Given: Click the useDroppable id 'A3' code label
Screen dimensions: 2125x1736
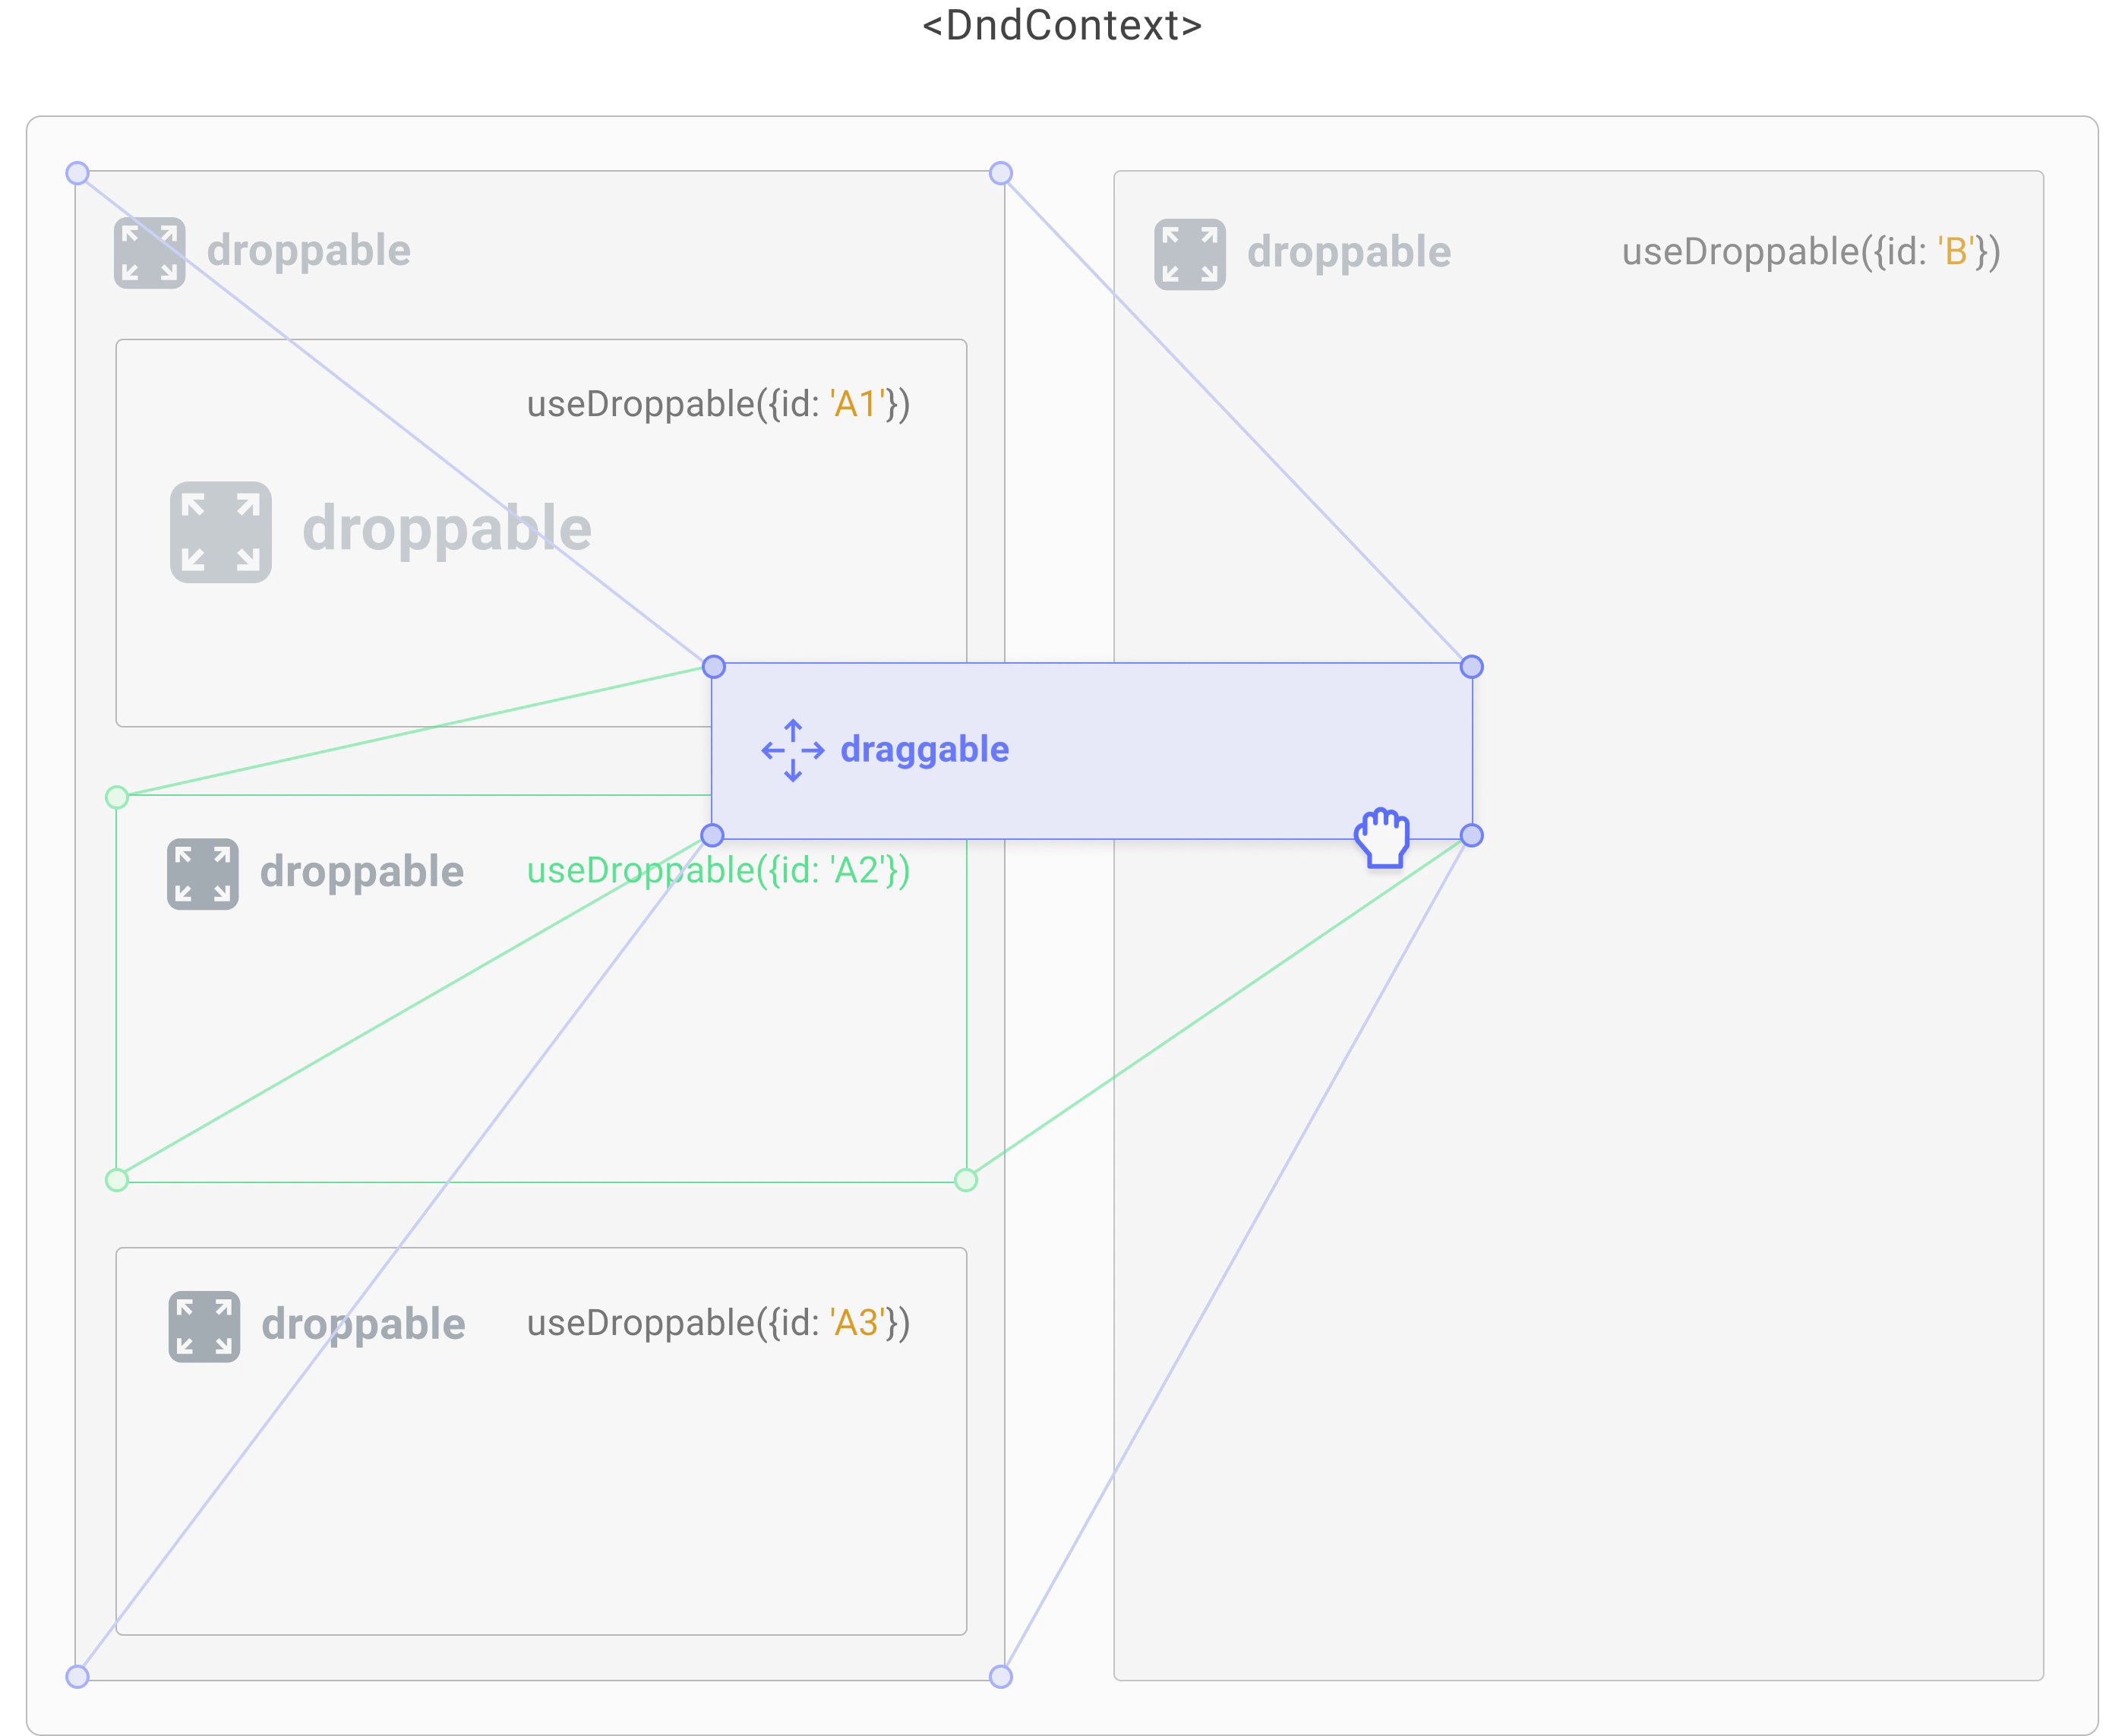Looking at the screenshot, I should click(x=718, y=1323).
